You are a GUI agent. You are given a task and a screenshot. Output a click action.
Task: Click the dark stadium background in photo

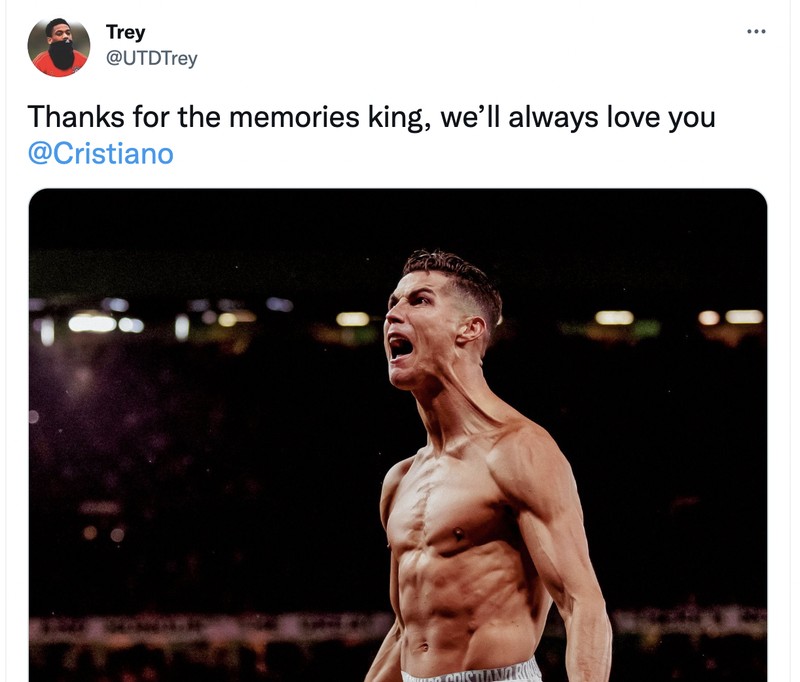coord(150,300)
